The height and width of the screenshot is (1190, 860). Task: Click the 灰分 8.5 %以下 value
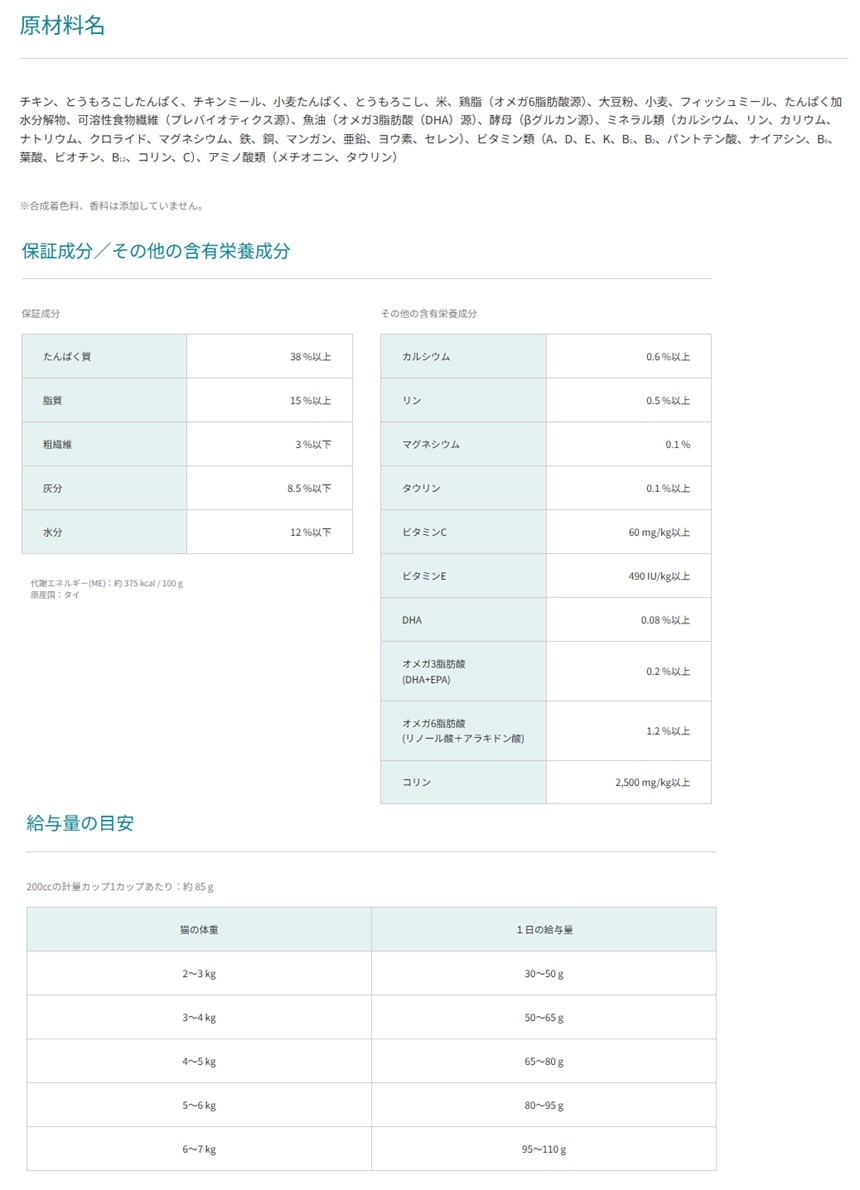pyautogui.click(x=308, y=488)
